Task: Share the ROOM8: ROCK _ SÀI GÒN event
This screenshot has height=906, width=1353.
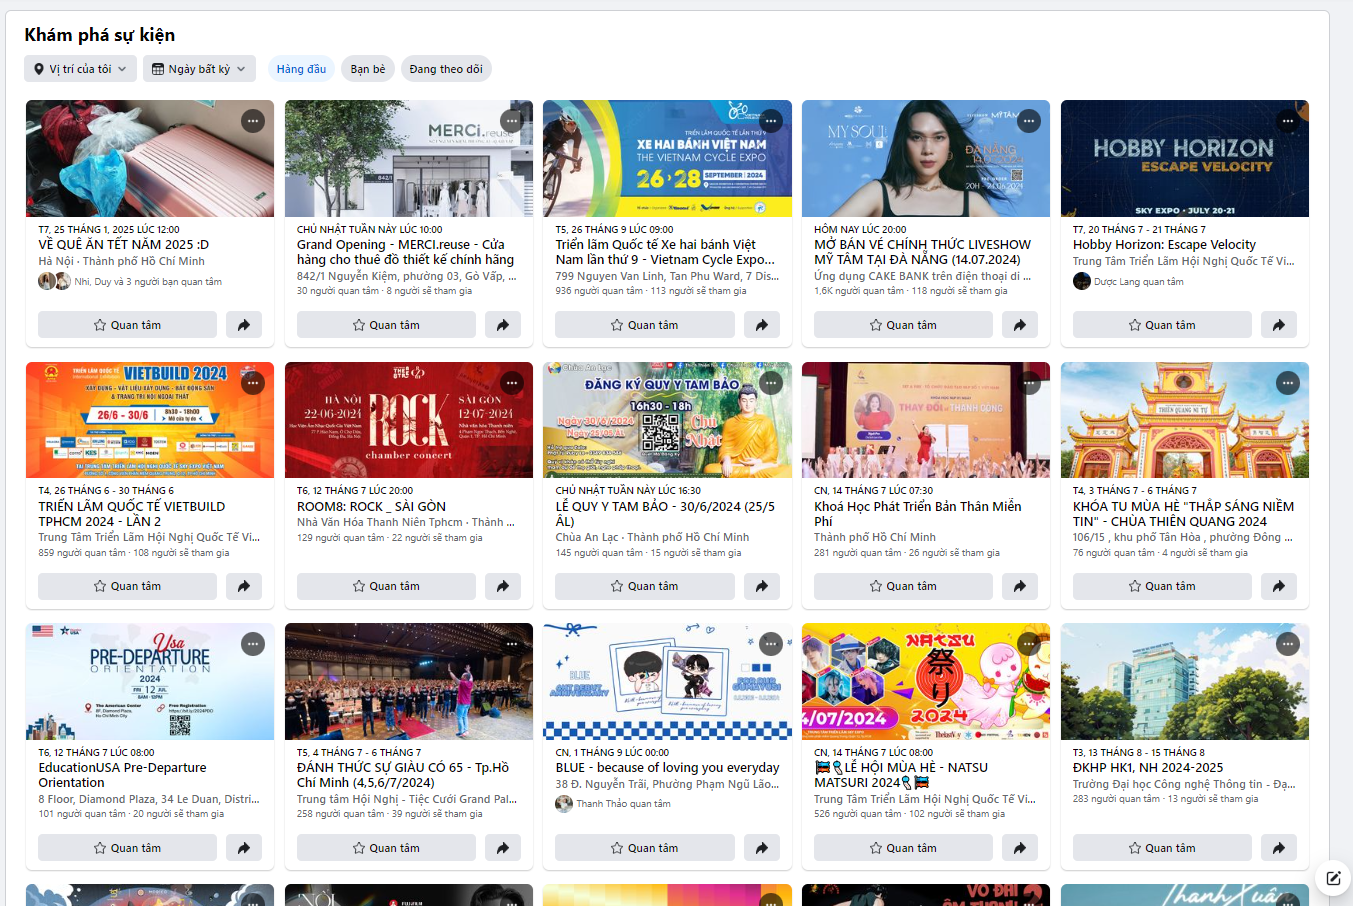Action: [x=503, y=586]
